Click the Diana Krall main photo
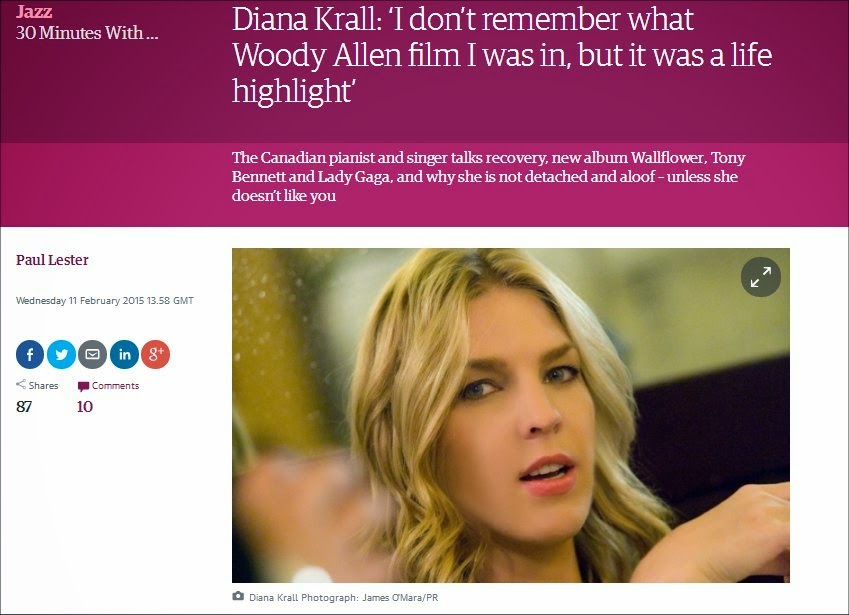This screenshot has height=615, width=849. [x=511, y=415]
